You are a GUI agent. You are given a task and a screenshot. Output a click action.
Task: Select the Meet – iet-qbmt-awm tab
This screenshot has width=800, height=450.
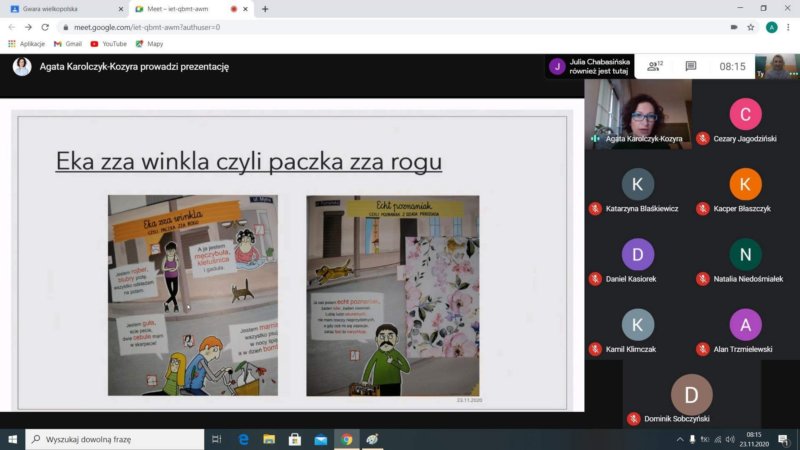click(191, 9)
